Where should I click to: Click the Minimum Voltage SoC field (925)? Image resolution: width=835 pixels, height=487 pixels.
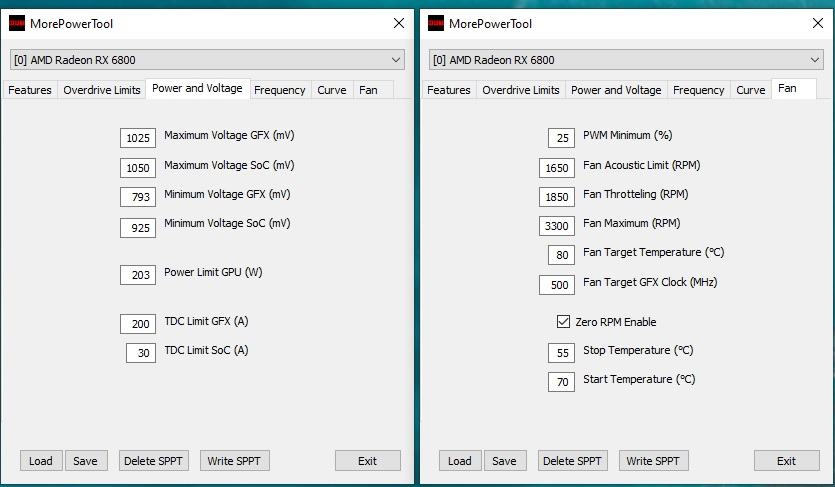[x=138, y=228]
